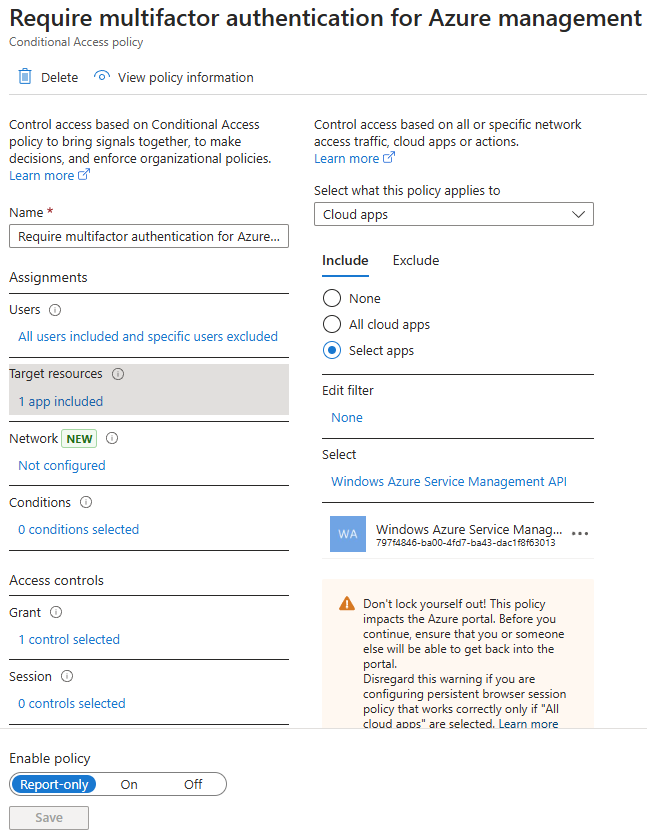Open Learn more link under network access description
This screenshot has height=835, width=647.
tap(347, 158)
